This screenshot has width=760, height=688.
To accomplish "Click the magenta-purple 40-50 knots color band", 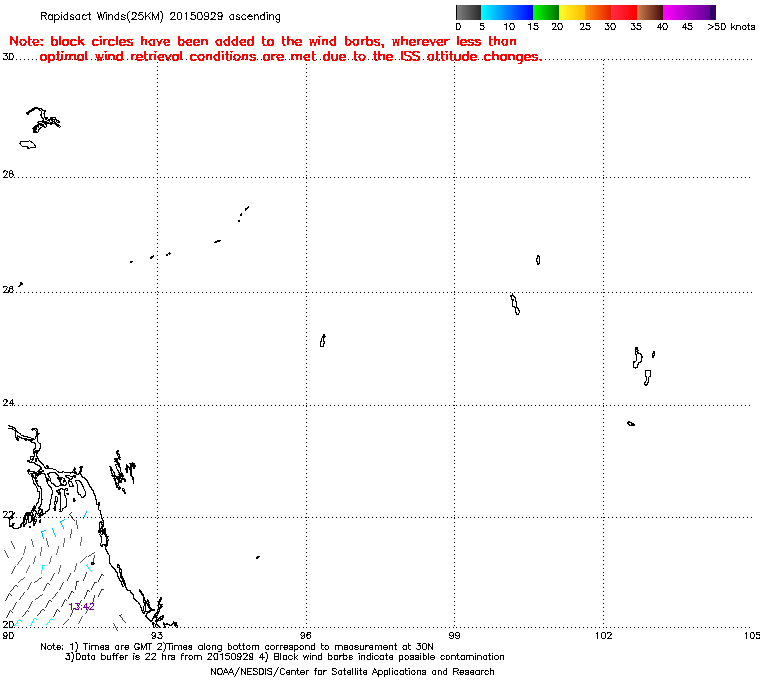I will (x=689, y=12).
